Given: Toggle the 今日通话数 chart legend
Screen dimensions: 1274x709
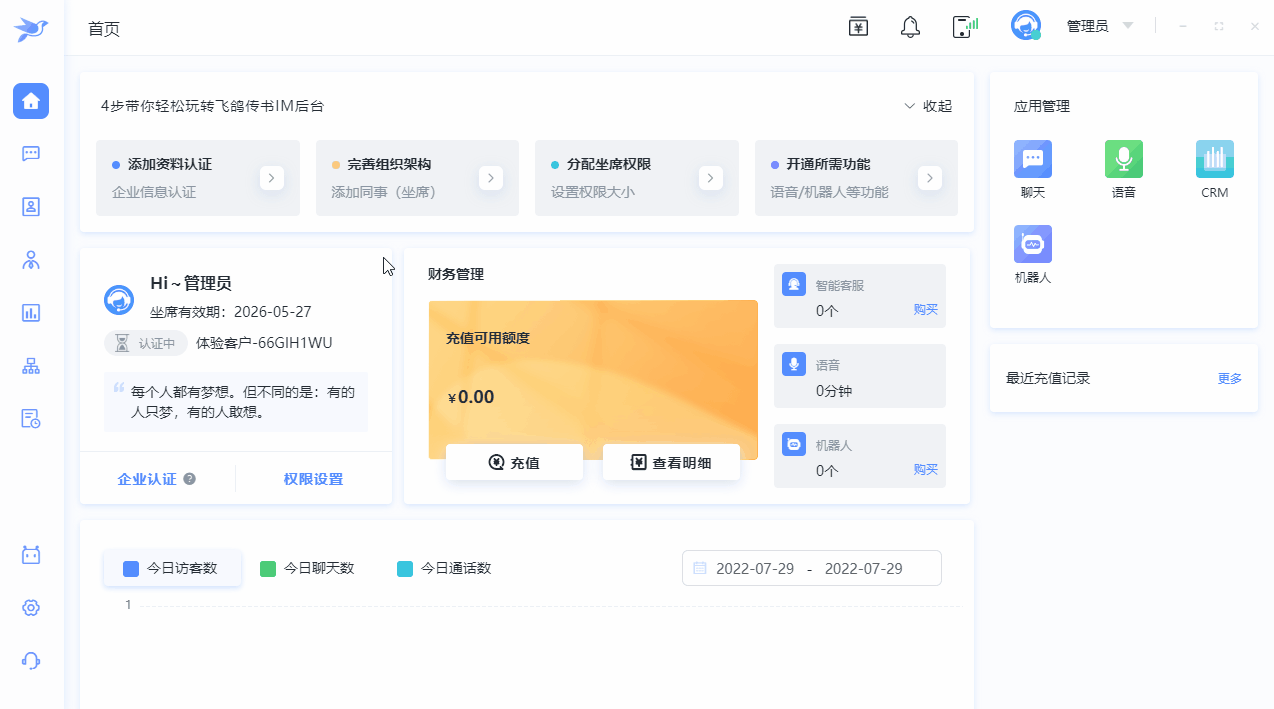Looking at the screenshot, I should coord(444,568).
